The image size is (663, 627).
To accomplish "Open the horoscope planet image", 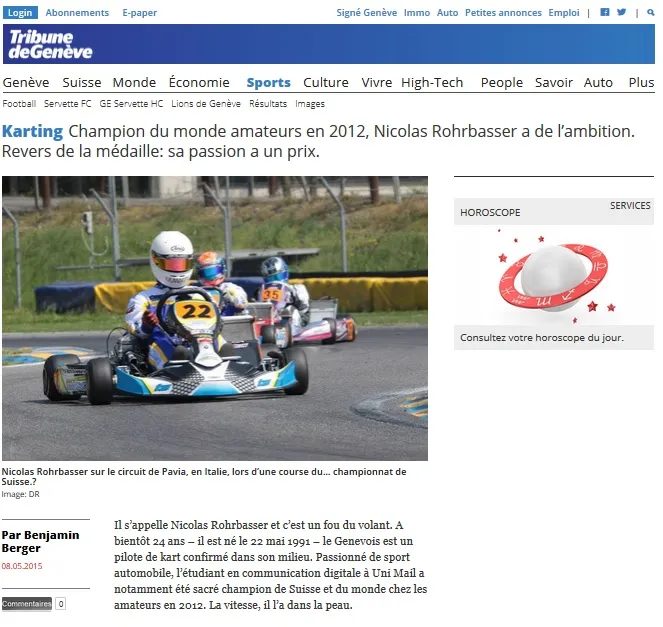I will point(554,277).
